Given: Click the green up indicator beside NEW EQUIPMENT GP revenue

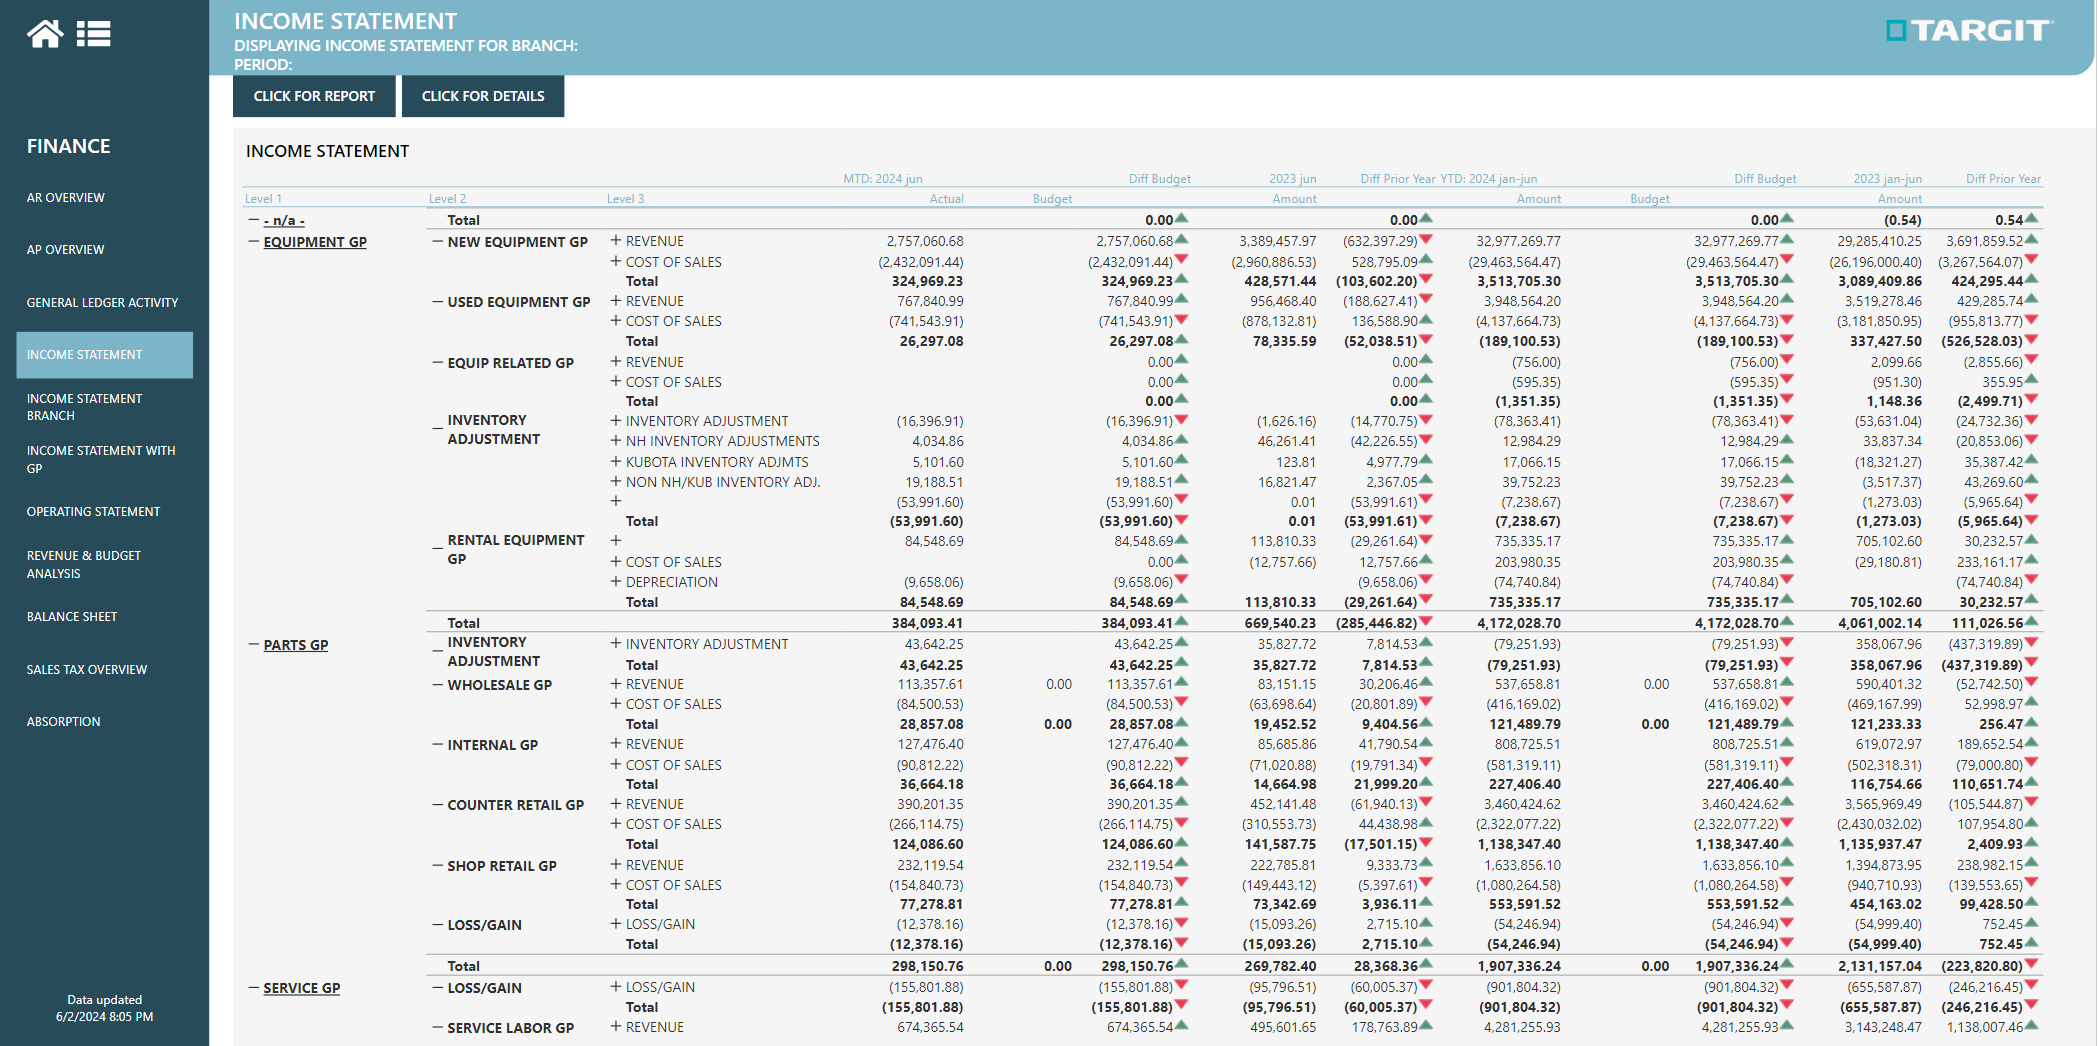Looking at the screenshot, I should [1181, 240].
